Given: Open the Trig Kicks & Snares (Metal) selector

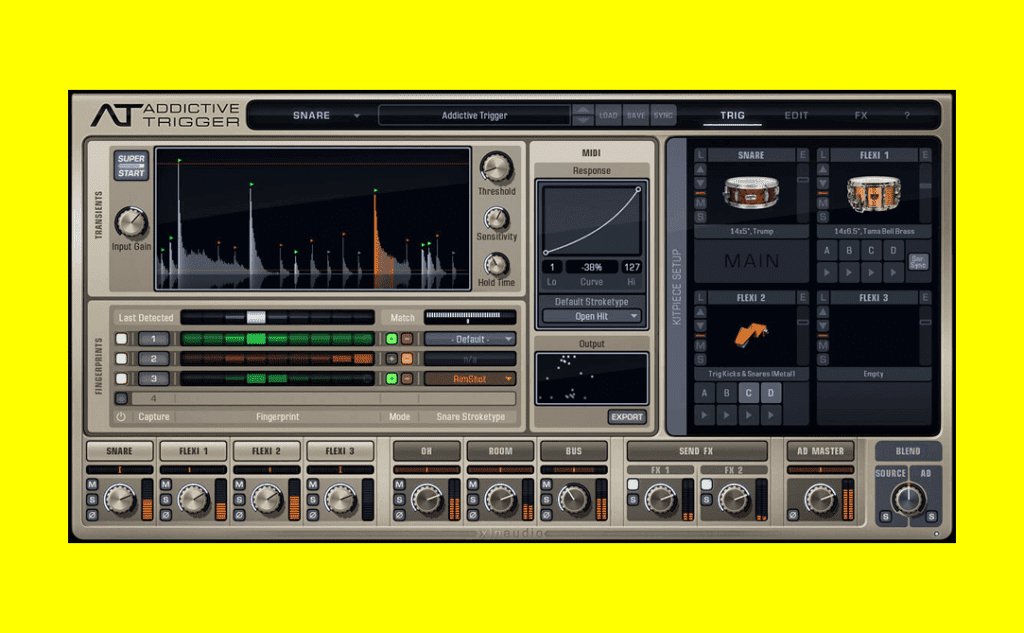Looking at the screenshot, I should pyautogui.click(x=750, y=374).
